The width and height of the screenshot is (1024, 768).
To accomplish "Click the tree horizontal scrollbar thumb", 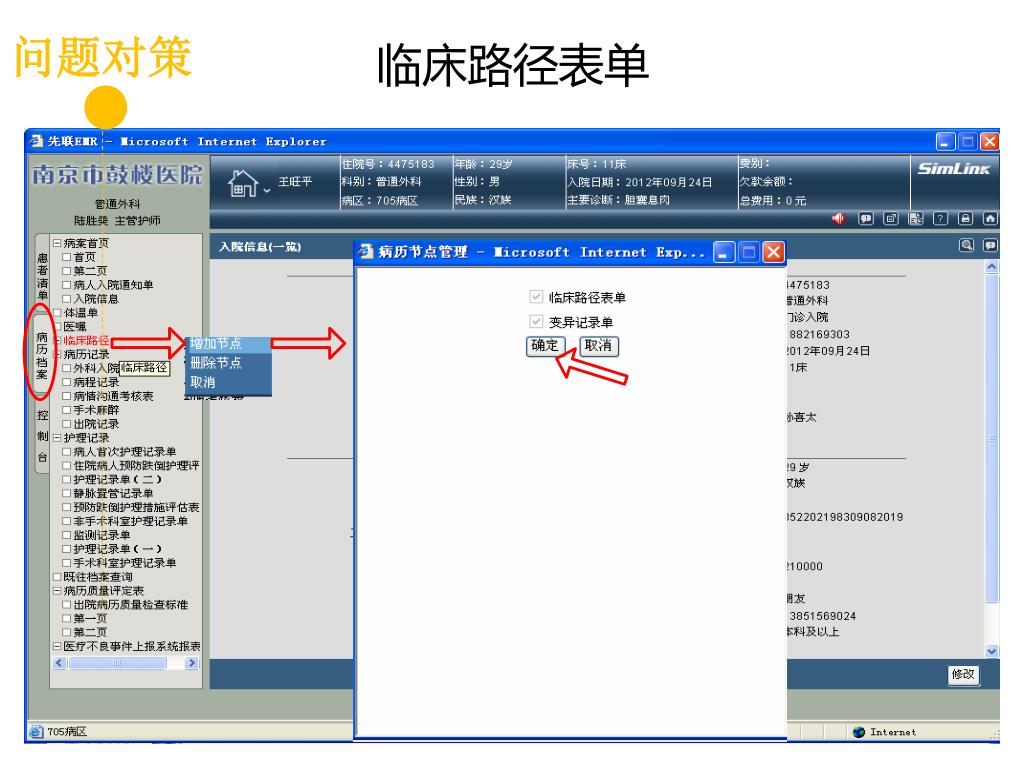I will tap(118, 663).
